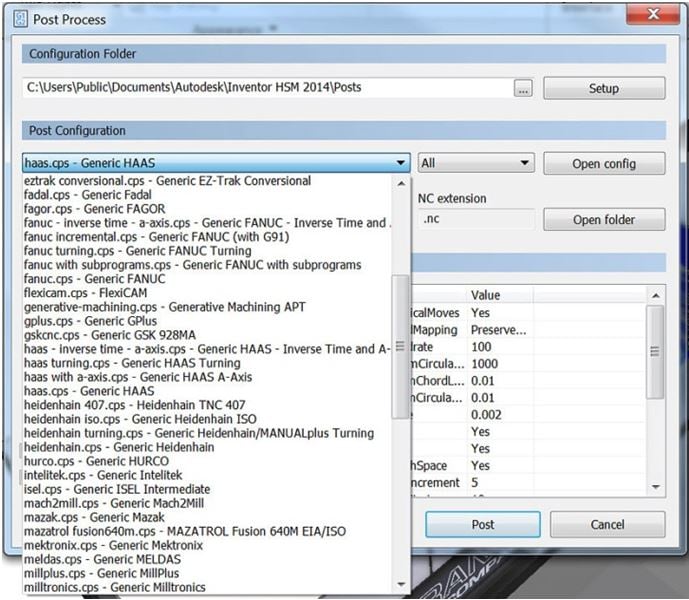The image size is (689, 600).
Task: Cancel the post process dialog
Action: (x=607, y=524)
